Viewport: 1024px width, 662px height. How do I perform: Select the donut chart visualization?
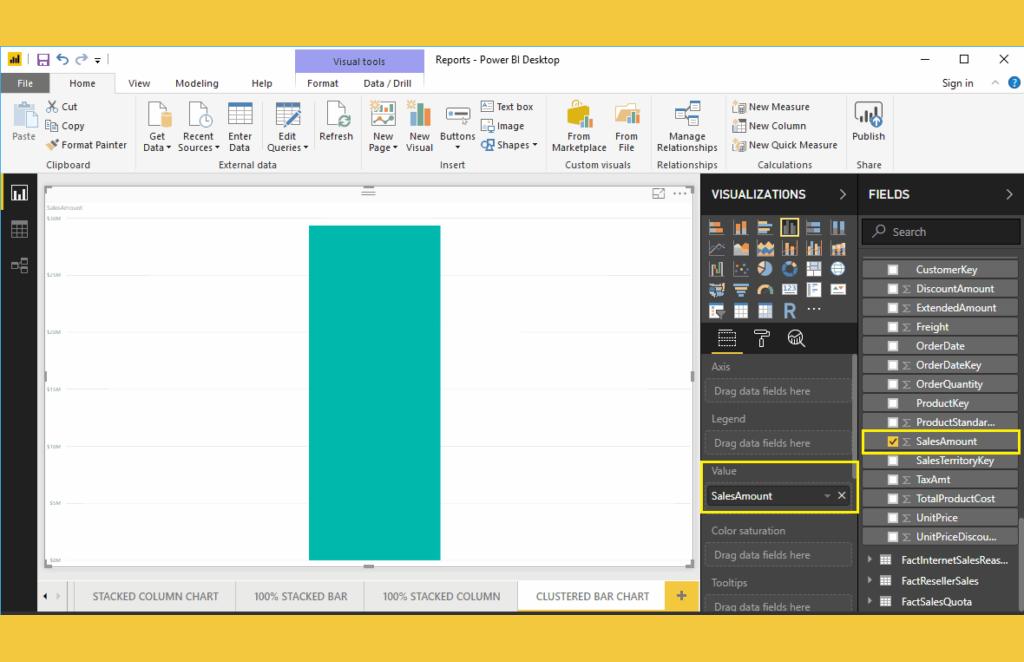pos(790,268)
